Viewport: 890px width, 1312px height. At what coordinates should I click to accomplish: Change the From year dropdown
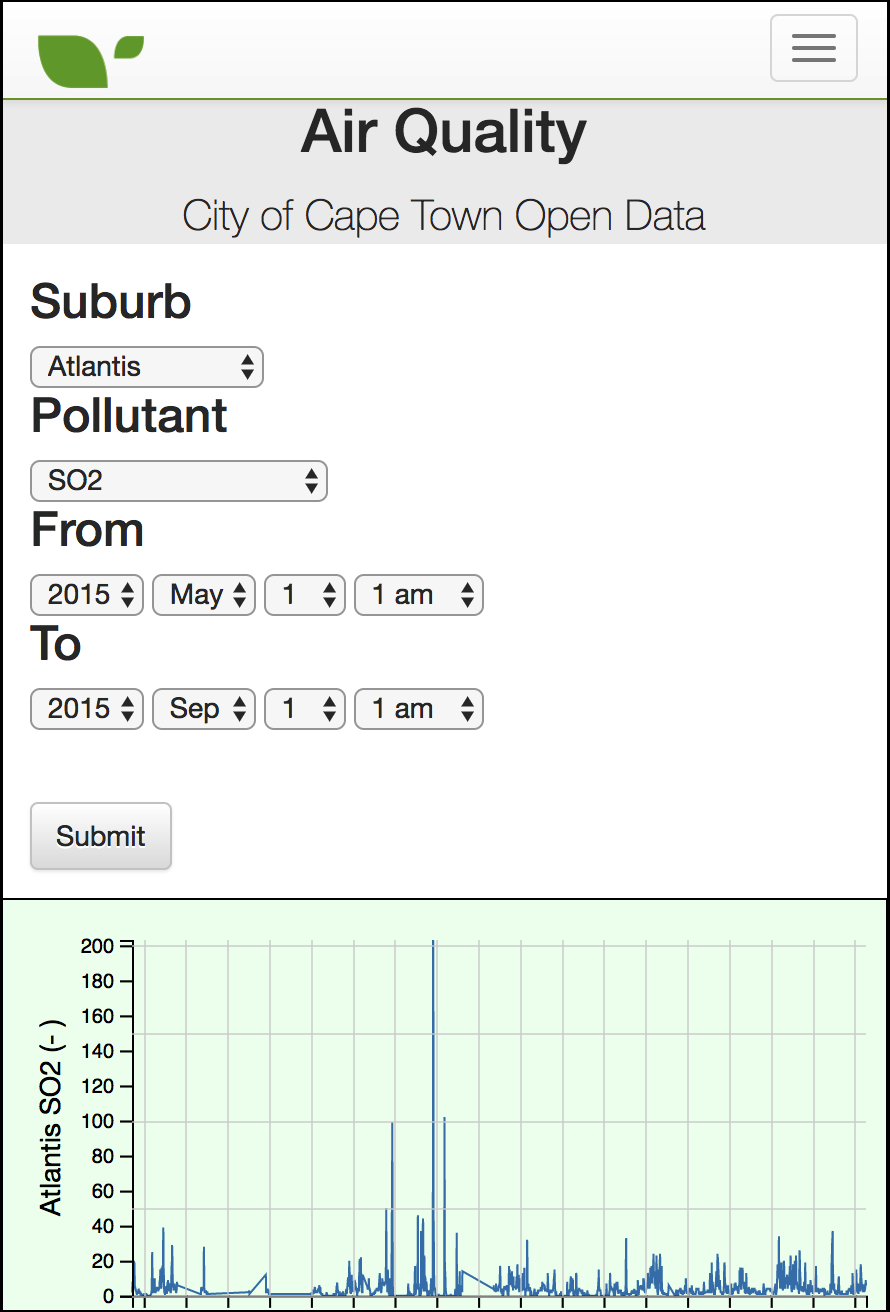pos(87,595)
